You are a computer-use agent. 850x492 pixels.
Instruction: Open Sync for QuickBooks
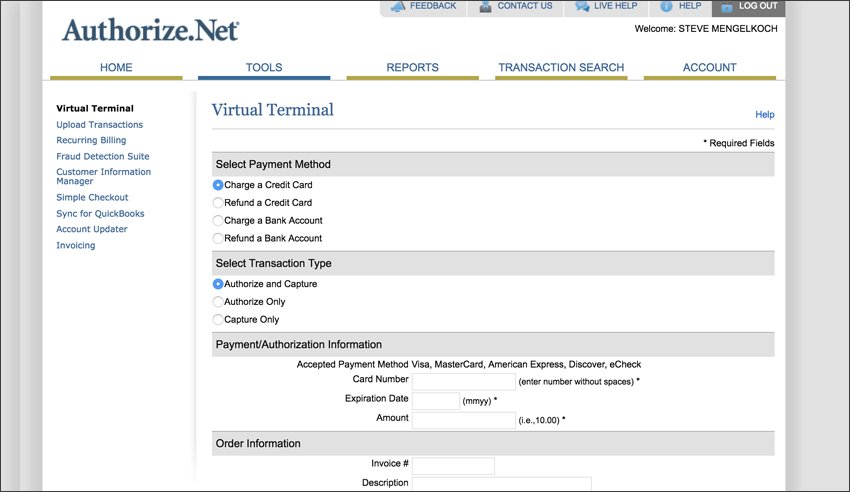click(100, 213)
